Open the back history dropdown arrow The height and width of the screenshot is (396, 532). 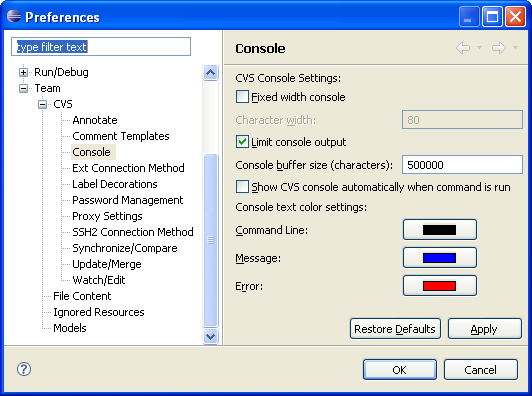click(x=479, y=47)
